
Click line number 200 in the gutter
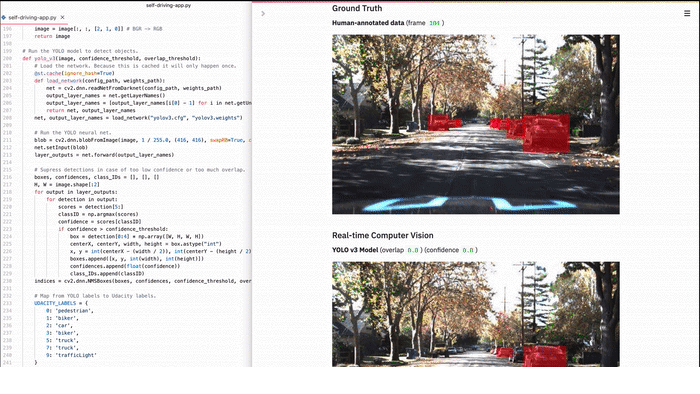click(7, 58)
